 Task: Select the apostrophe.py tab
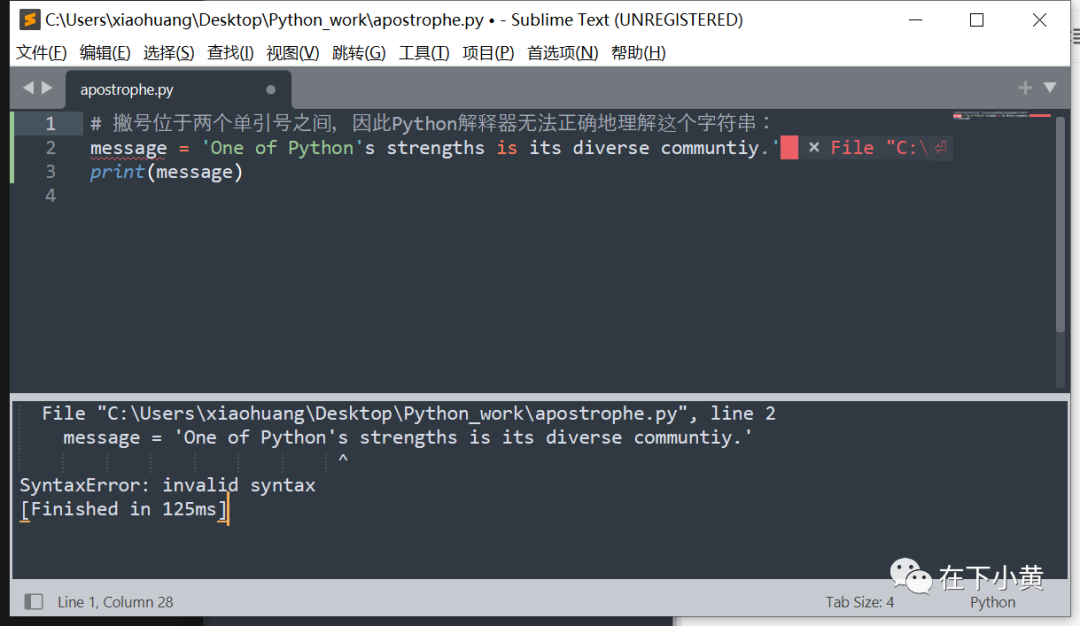point(178,90)
